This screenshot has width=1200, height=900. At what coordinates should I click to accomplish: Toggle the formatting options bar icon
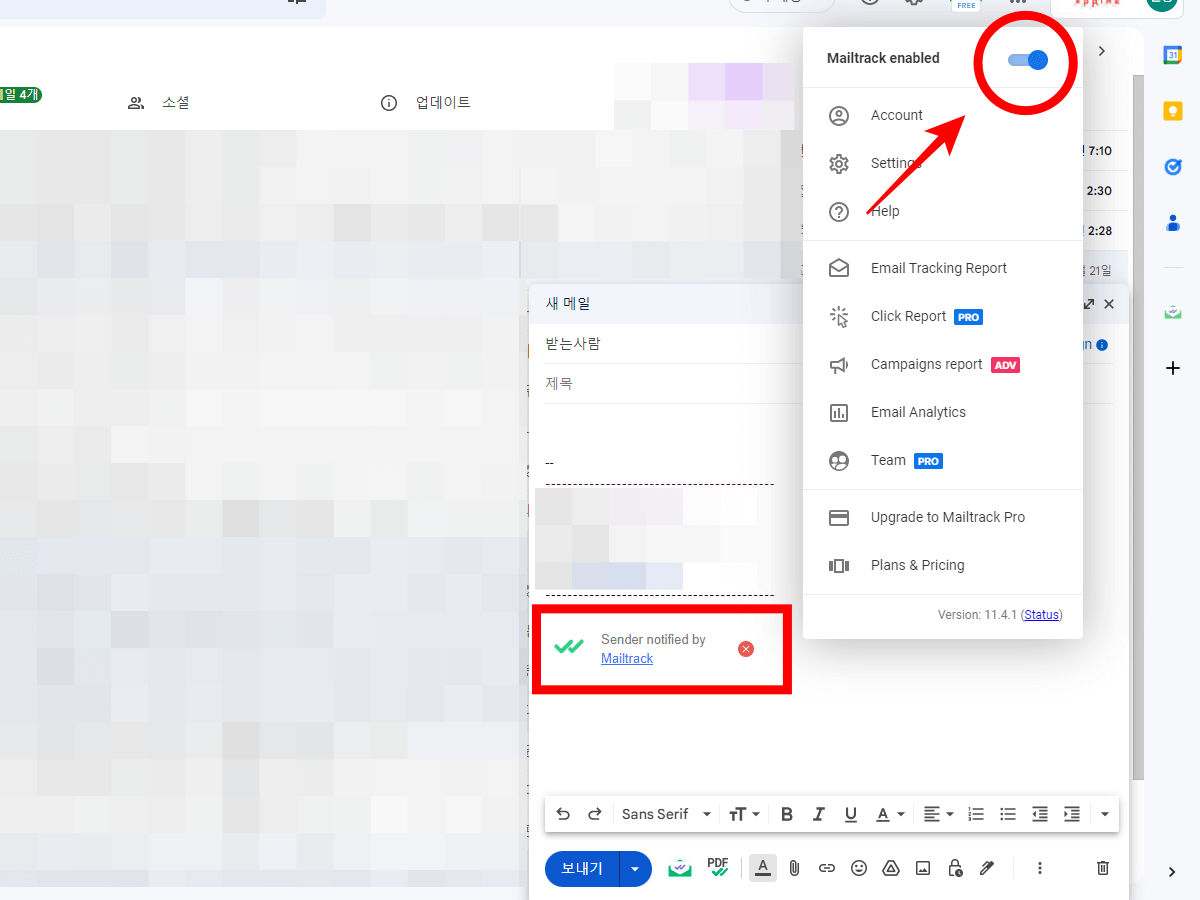(x=762, y=868)
